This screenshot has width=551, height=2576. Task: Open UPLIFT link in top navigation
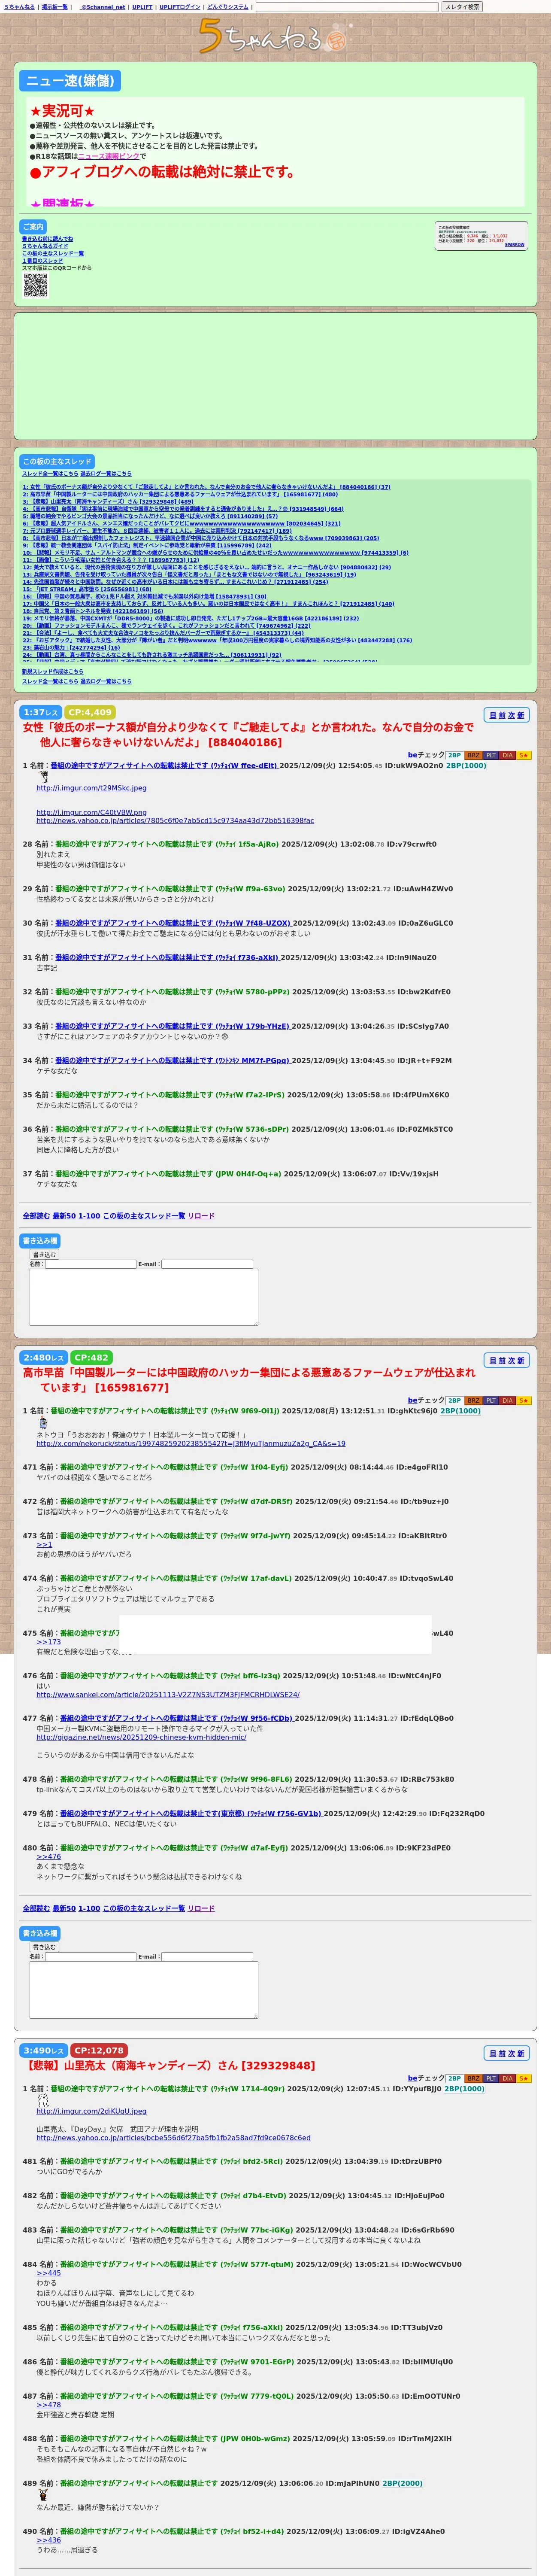pos(142,7)
